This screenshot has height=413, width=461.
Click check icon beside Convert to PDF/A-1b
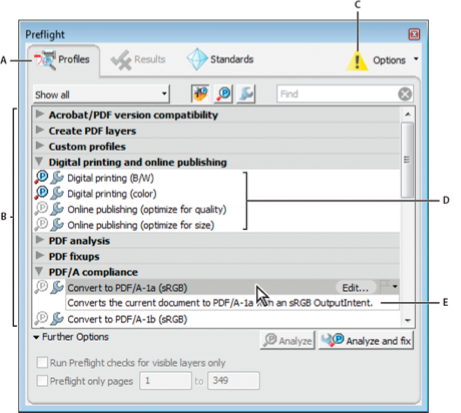(x=41, y=318)
